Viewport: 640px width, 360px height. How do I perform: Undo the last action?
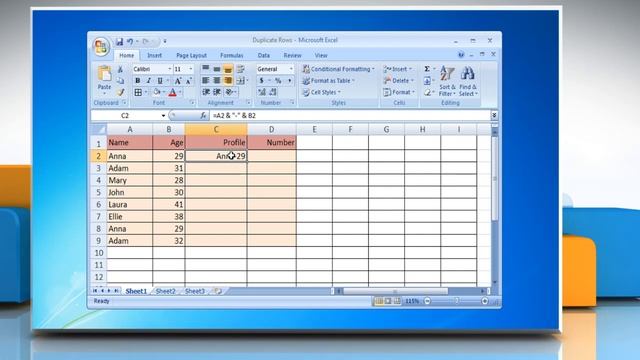130,41
